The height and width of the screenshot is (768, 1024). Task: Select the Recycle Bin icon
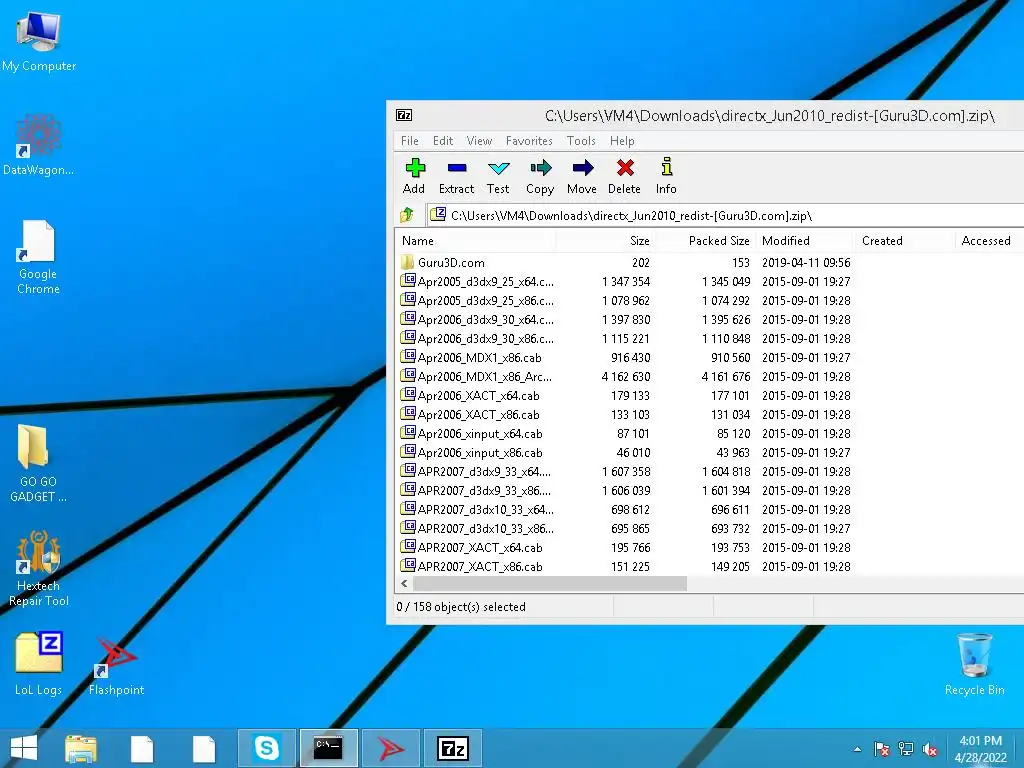coord(974,664)
